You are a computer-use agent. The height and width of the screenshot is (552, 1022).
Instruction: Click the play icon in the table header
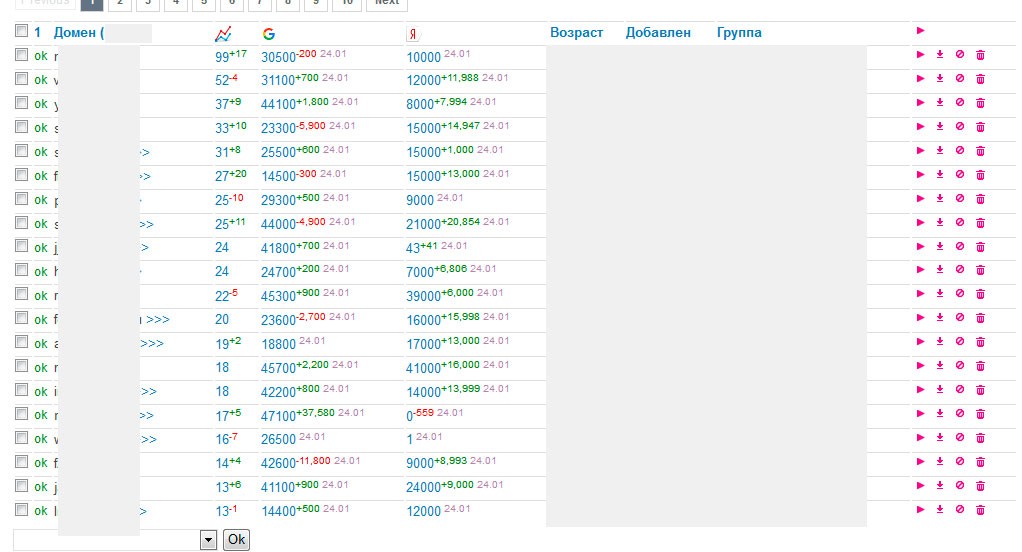point(920,31)
